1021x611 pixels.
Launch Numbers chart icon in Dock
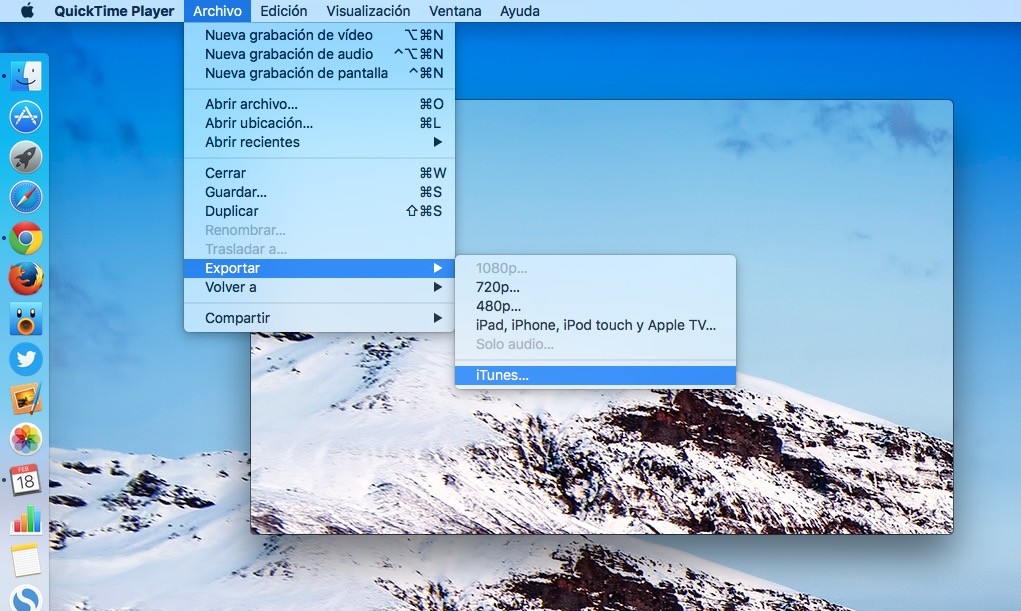click(26, 520)
